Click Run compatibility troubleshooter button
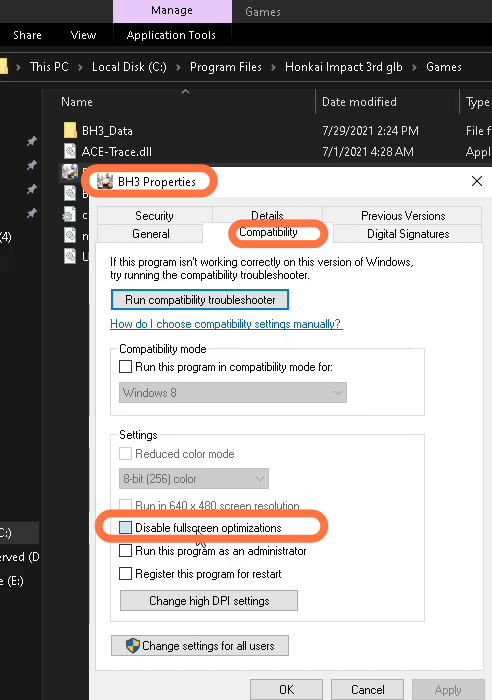 coord(200,300)
